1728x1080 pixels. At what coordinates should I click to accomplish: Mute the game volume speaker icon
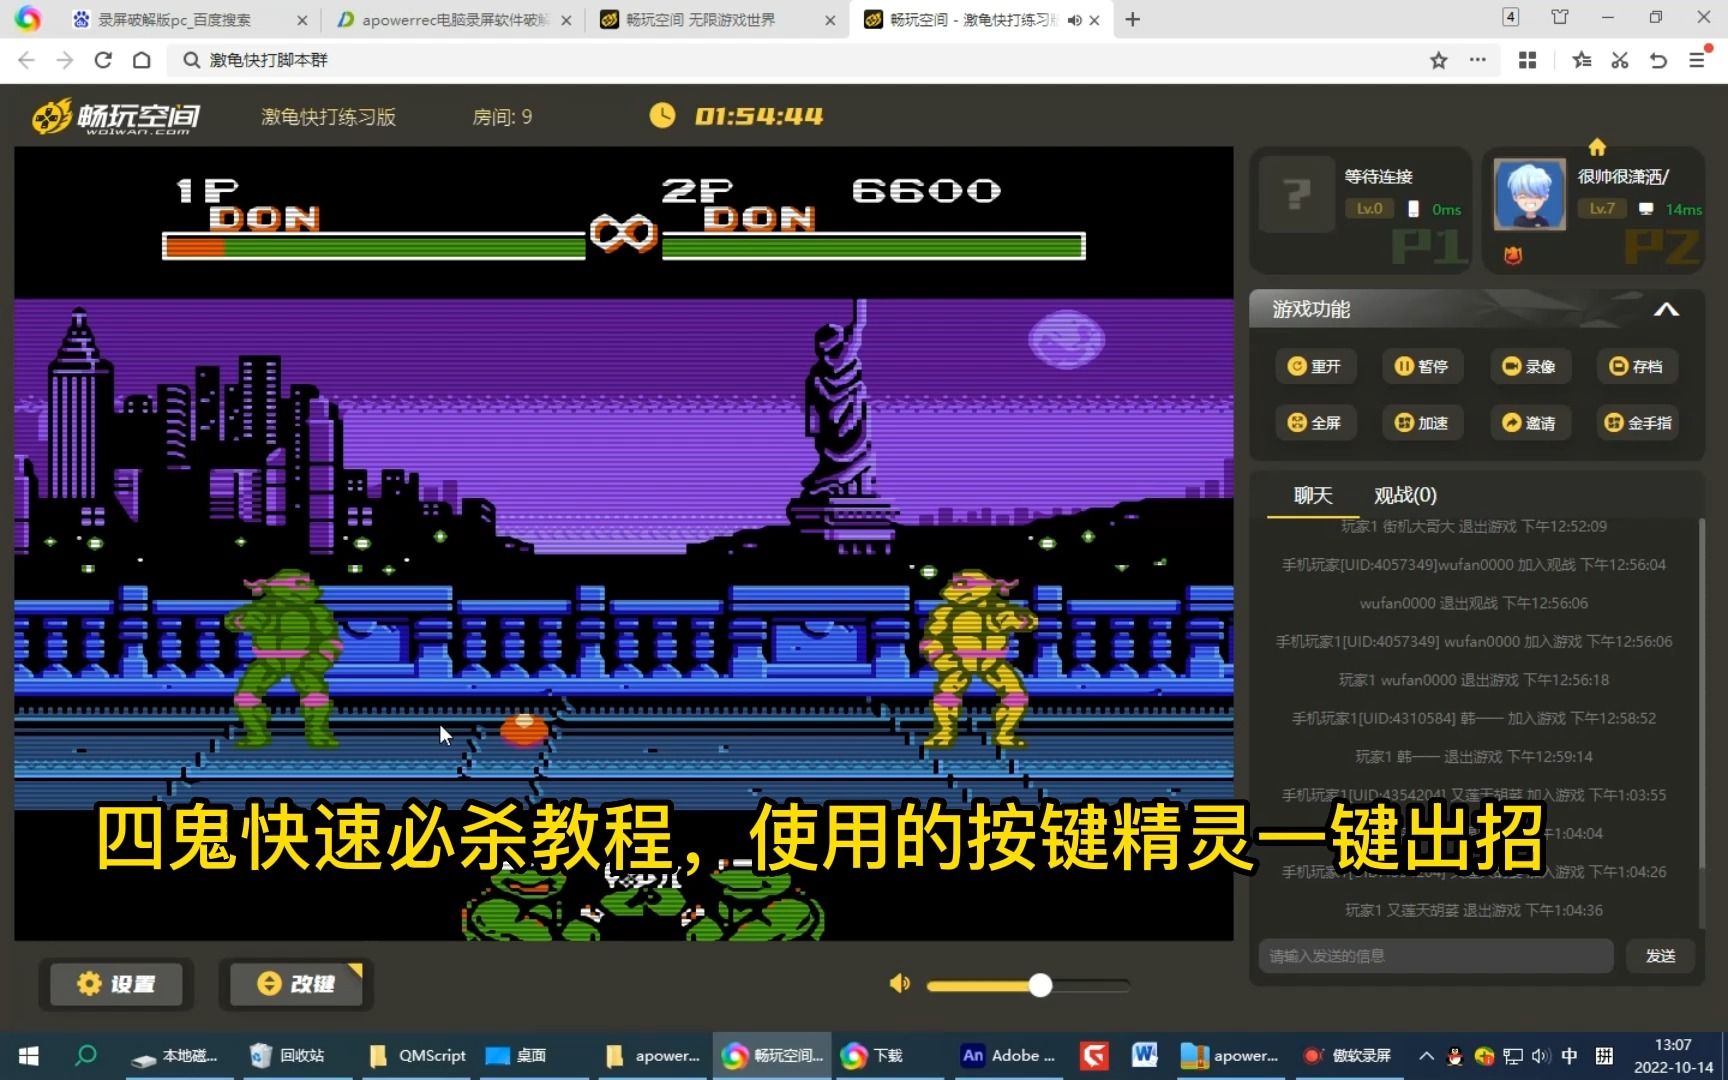click(x=900, y=984)
